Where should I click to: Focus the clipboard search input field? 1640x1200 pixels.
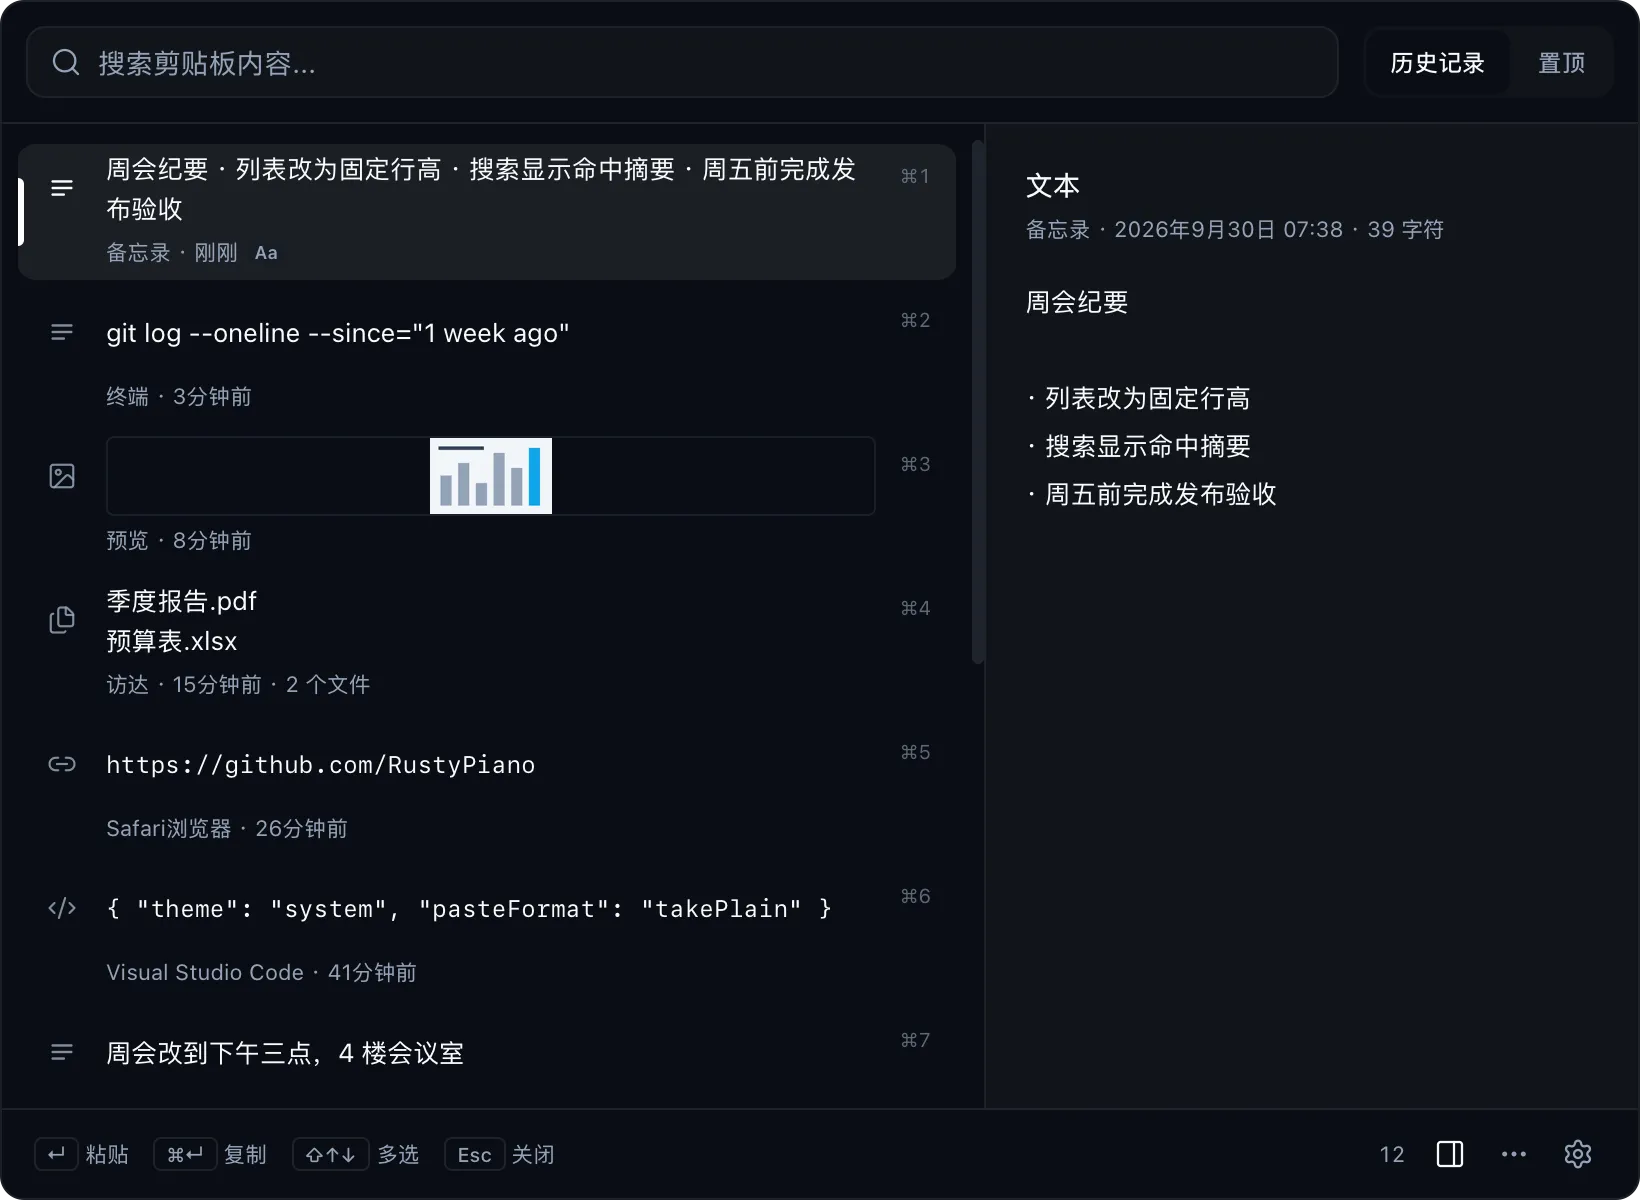pyautogui.click(x=682, y=63)
